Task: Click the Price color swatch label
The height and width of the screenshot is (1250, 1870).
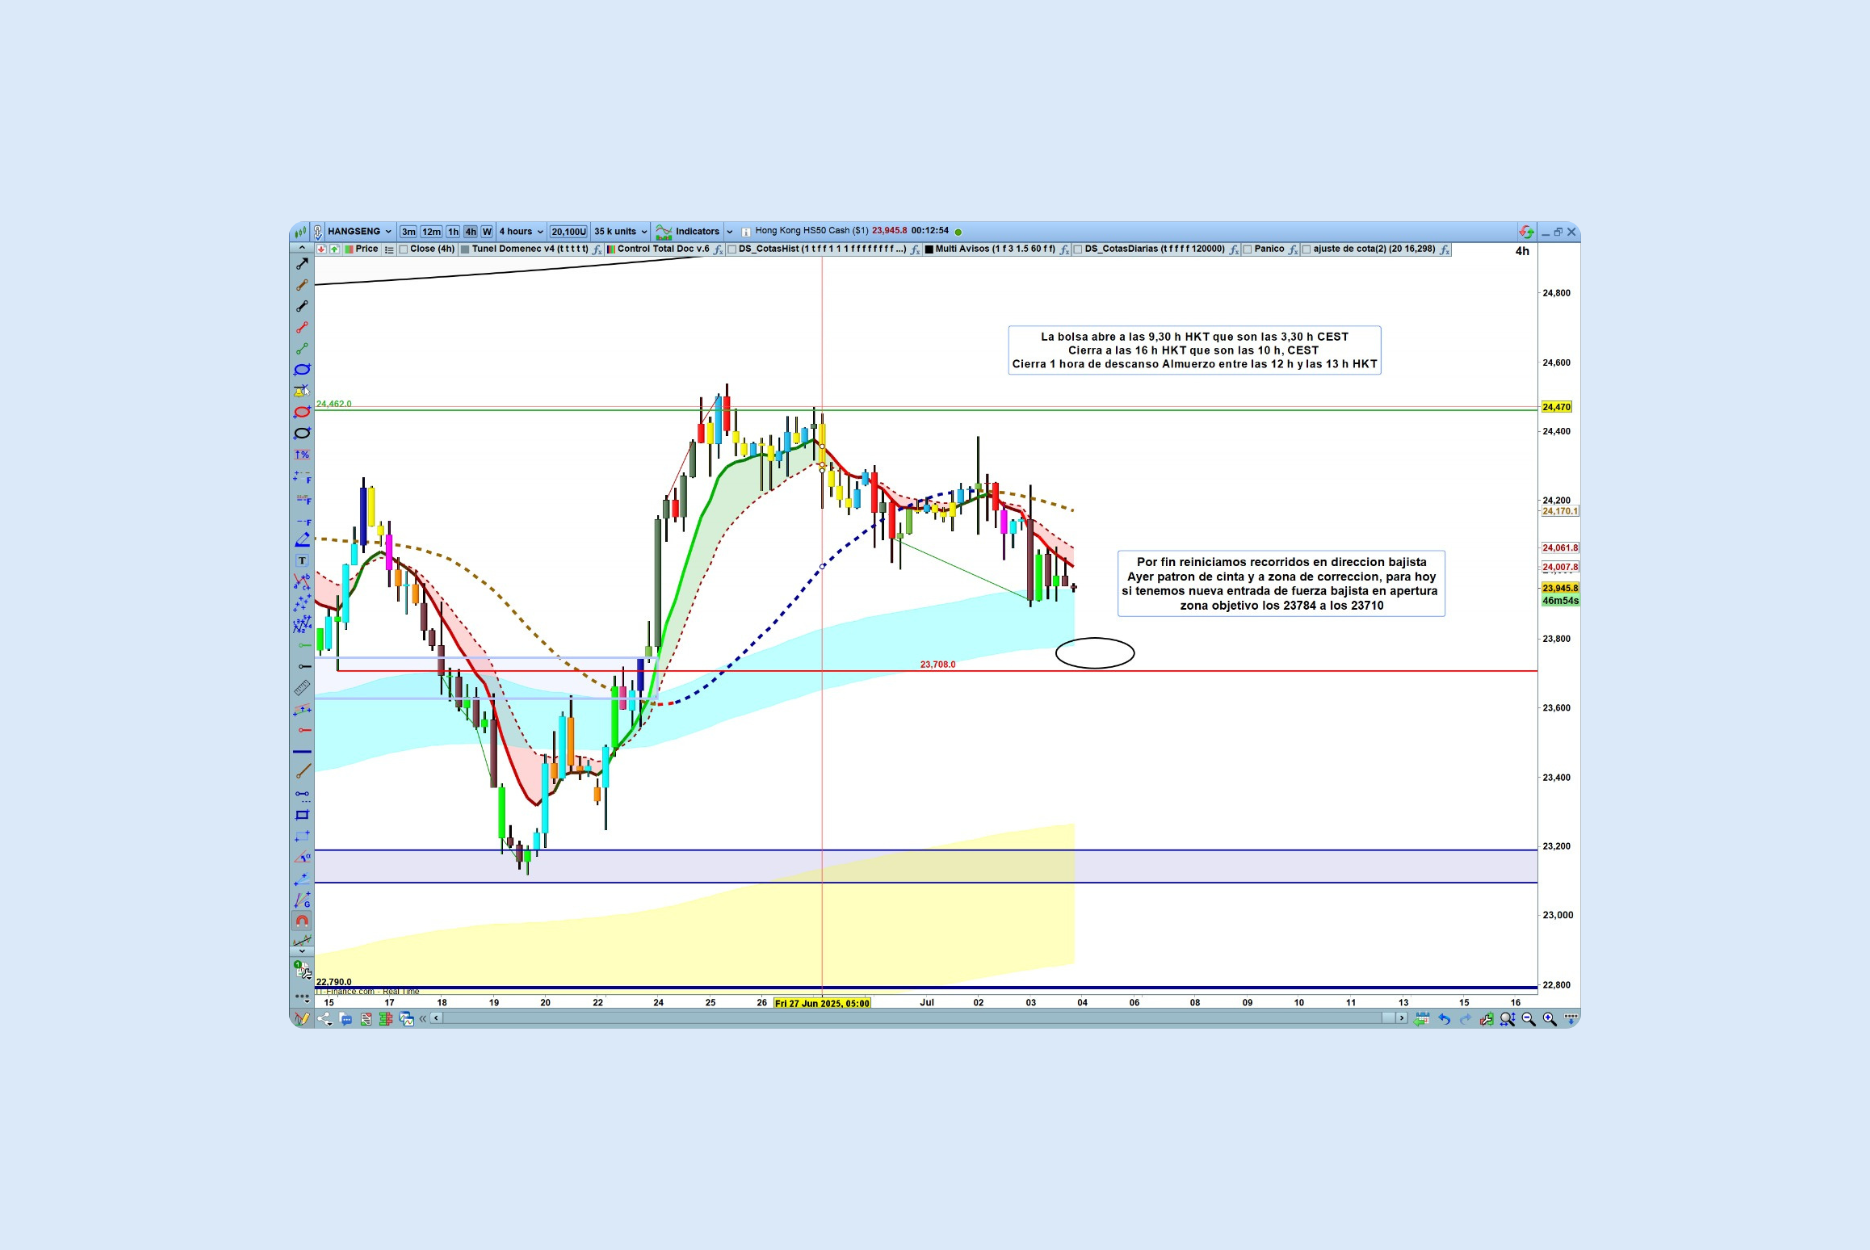Action: tap(366, 250)
